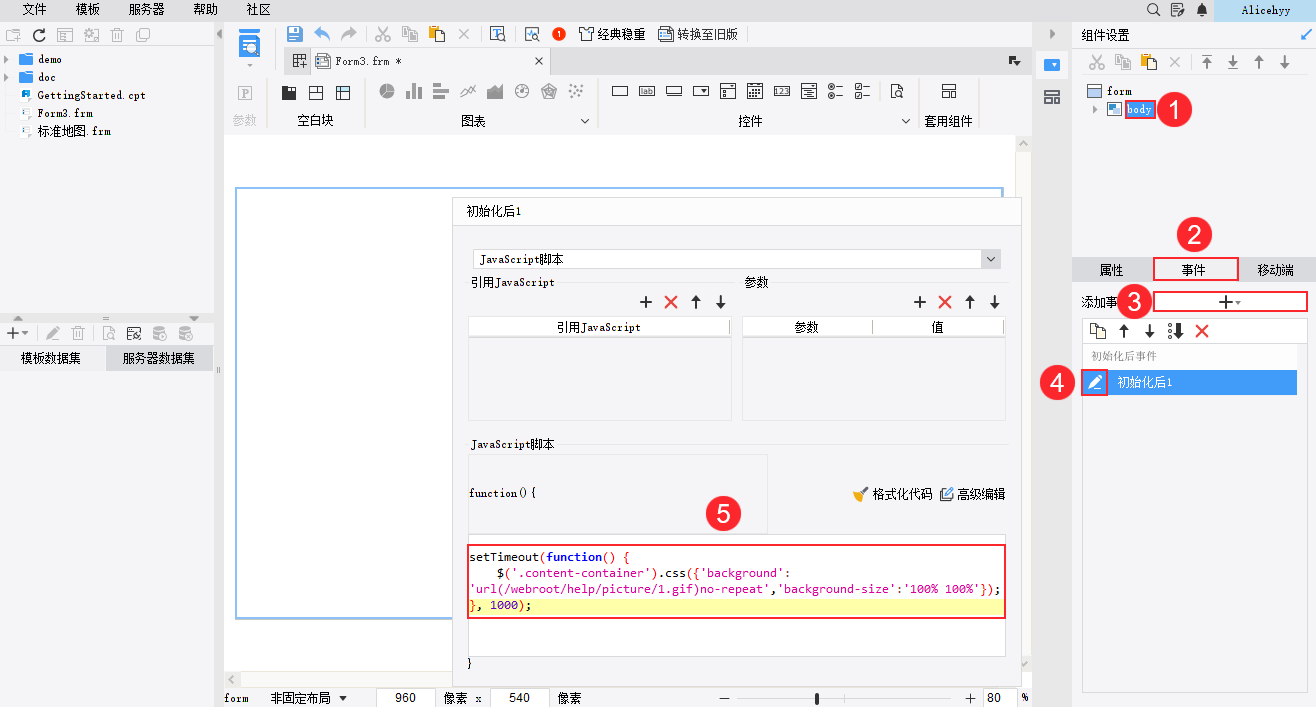1316x707 pixels.
Task: Edit 初始化后1 event with pencil icon
Action: 1096,382
